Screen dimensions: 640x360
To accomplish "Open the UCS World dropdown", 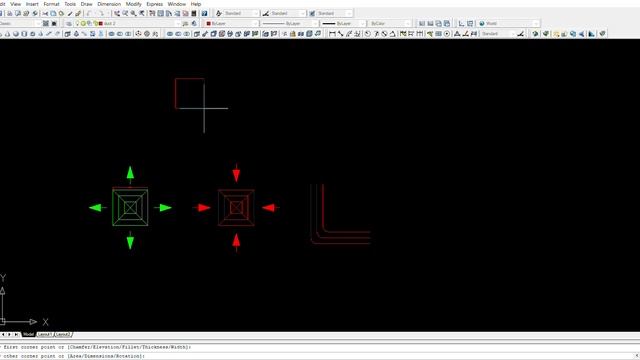I will pos(509,24).
